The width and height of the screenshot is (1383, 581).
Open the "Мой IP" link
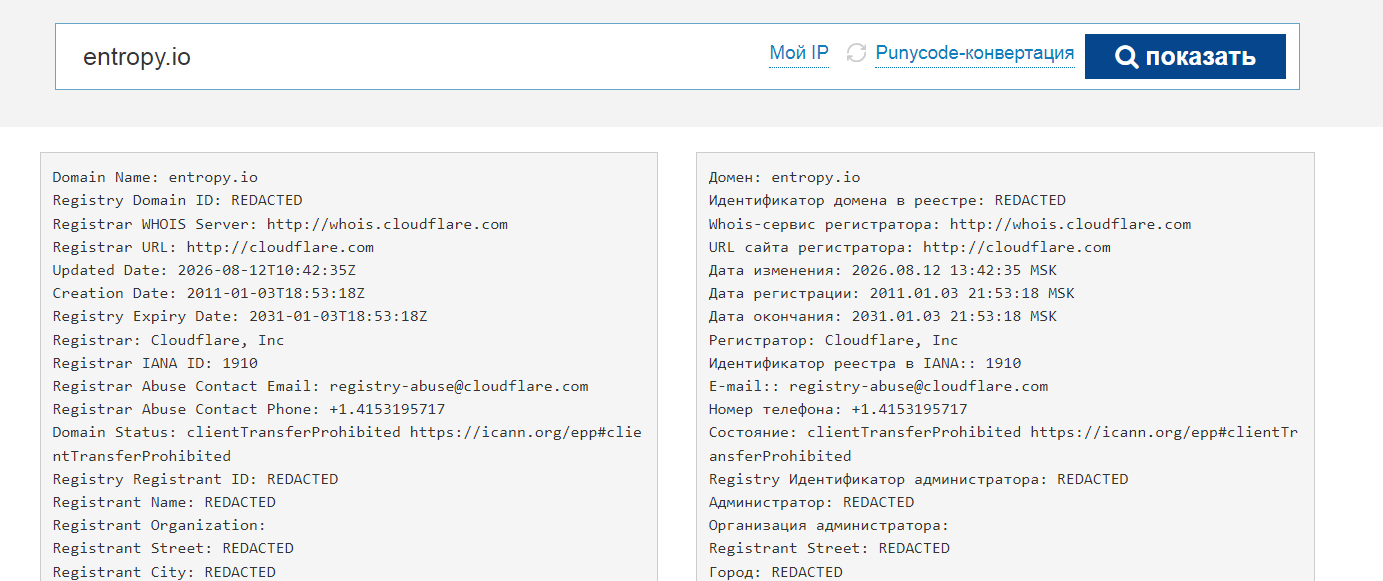pos(799,53)
